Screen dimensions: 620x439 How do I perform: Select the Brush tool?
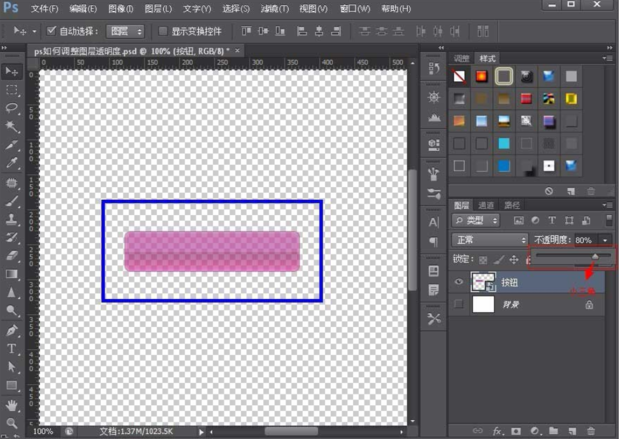pyautogui.click(x=11, y=201)
